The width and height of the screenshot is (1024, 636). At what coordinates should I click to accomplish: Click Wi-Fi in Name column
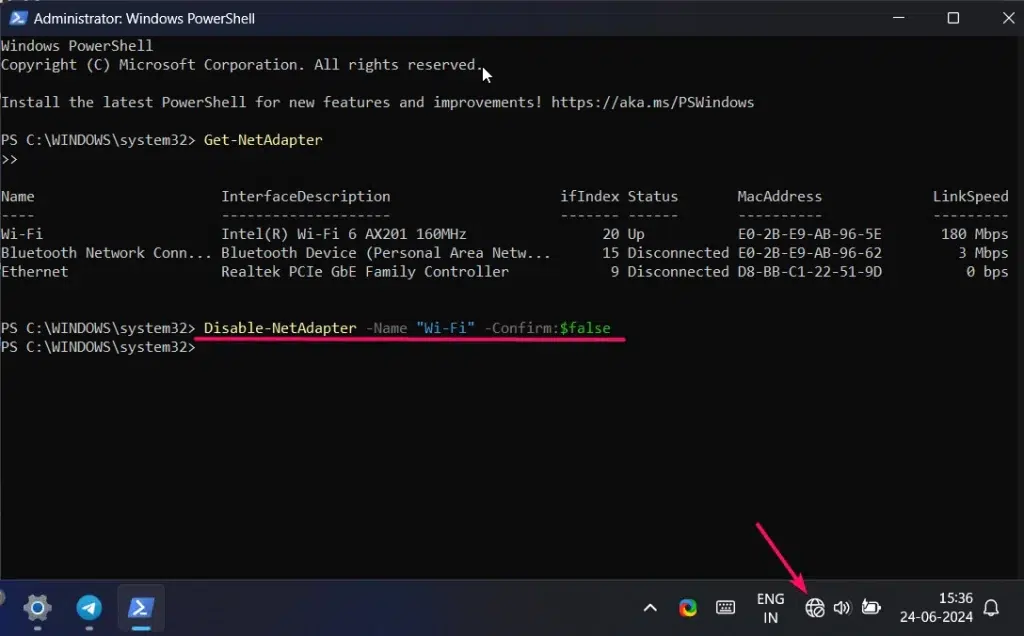point(22,234)
